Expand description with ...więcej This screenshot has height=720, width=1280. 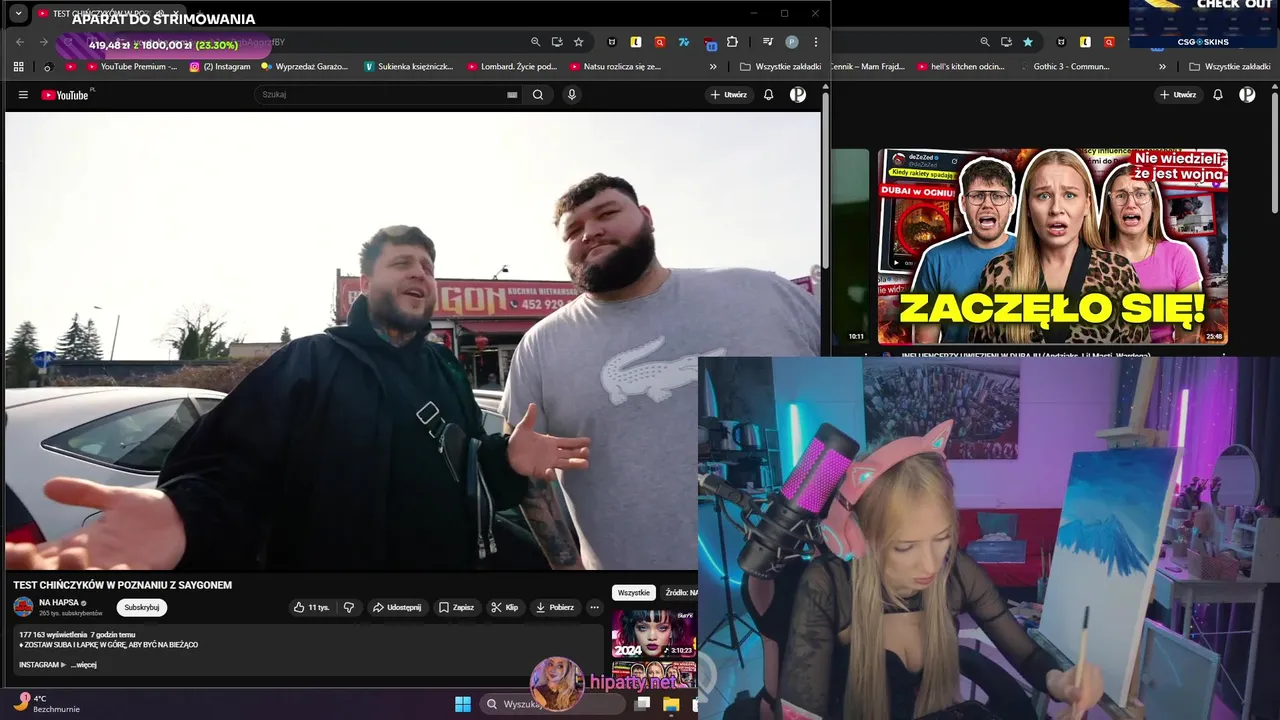pos(83,665)
